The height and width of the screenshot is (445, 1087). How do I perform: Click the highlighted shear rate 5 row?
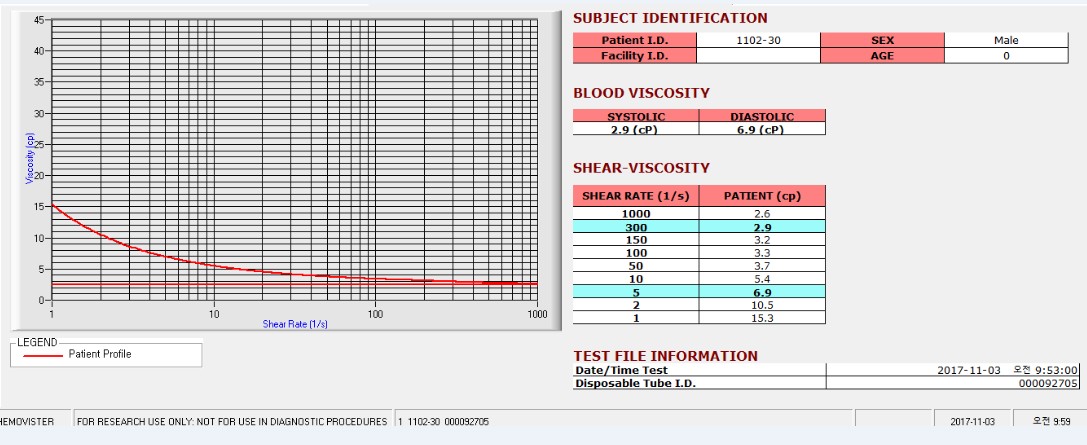[x=699, y=292]
